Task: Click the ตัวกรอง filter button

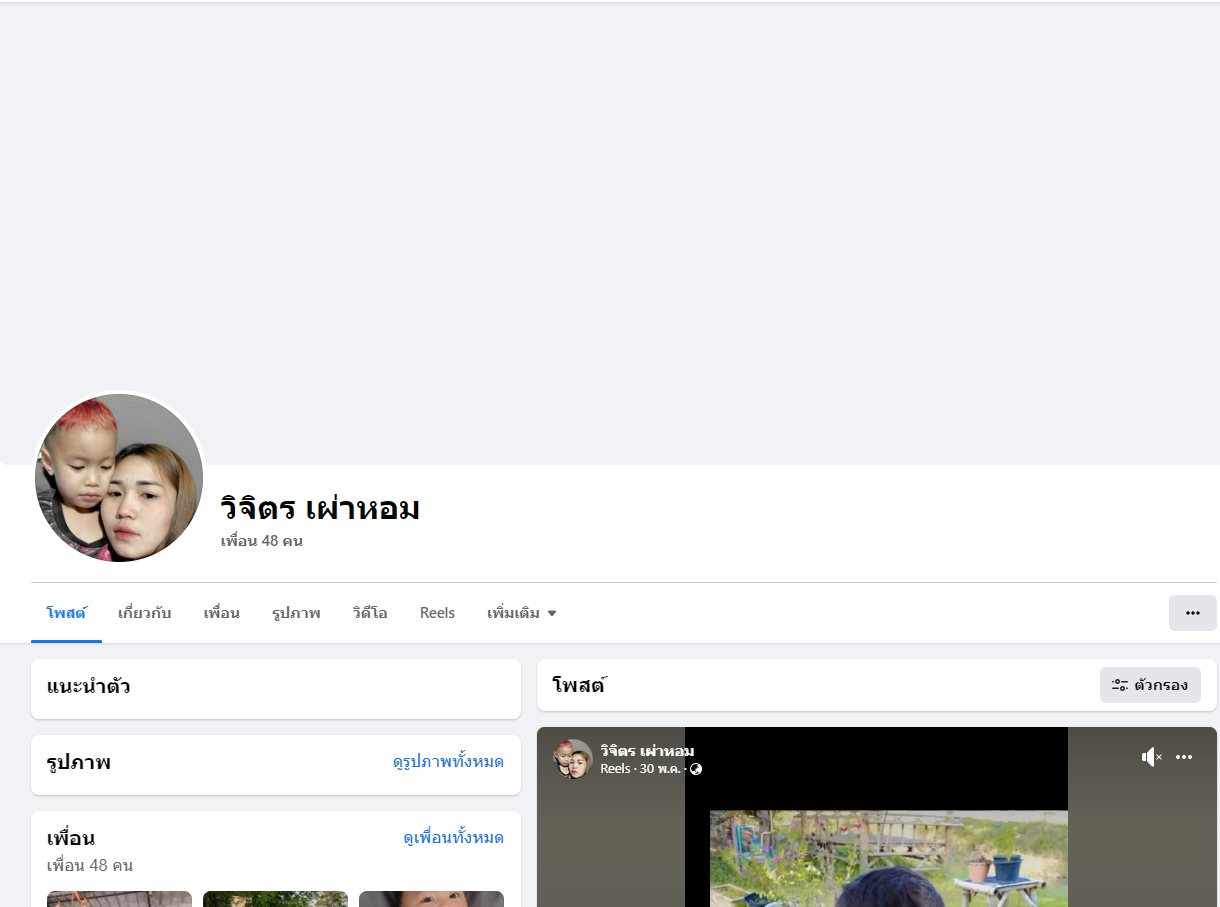Action: tap(1150, 685)
